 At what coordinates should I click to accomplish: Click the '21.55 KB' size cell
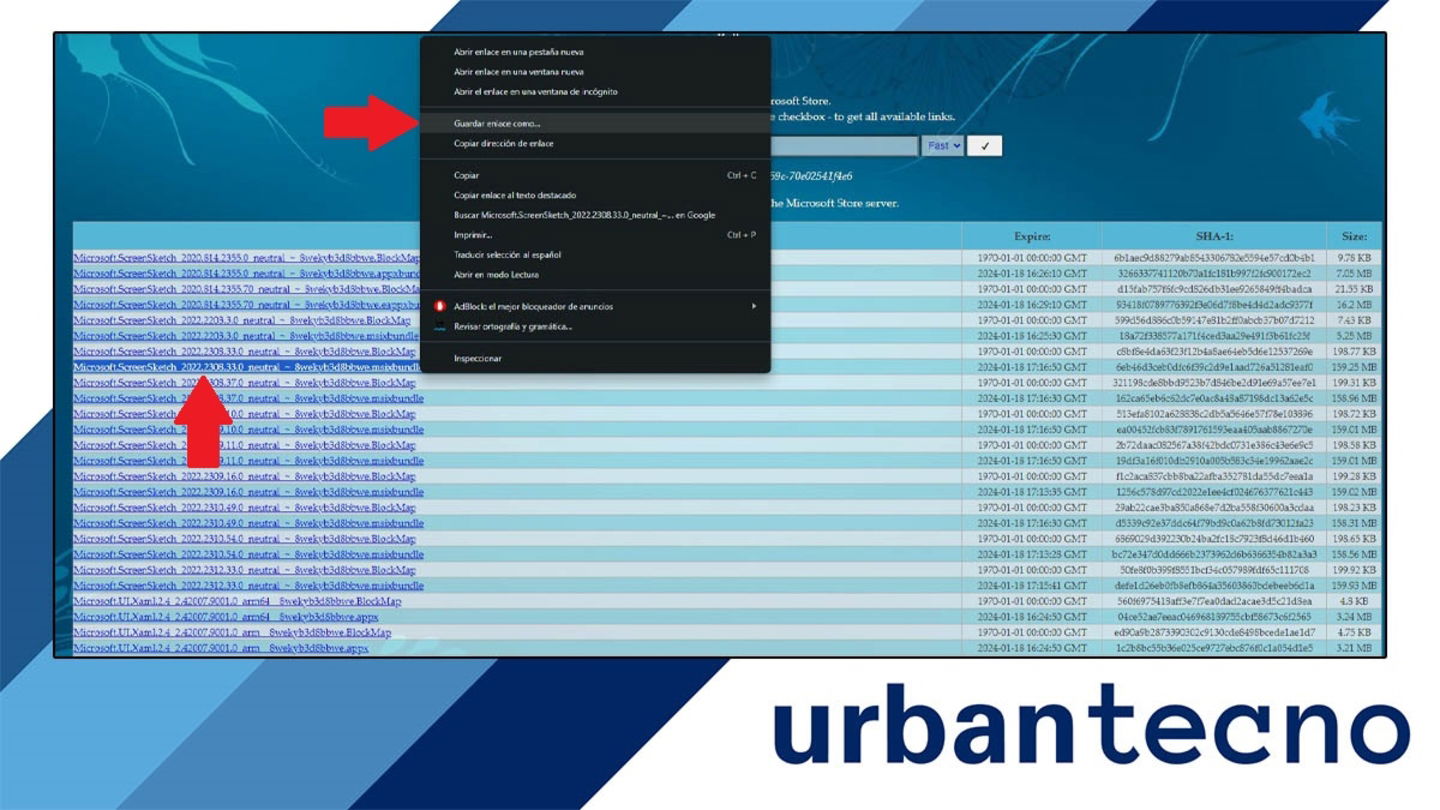click(1355, 289)
